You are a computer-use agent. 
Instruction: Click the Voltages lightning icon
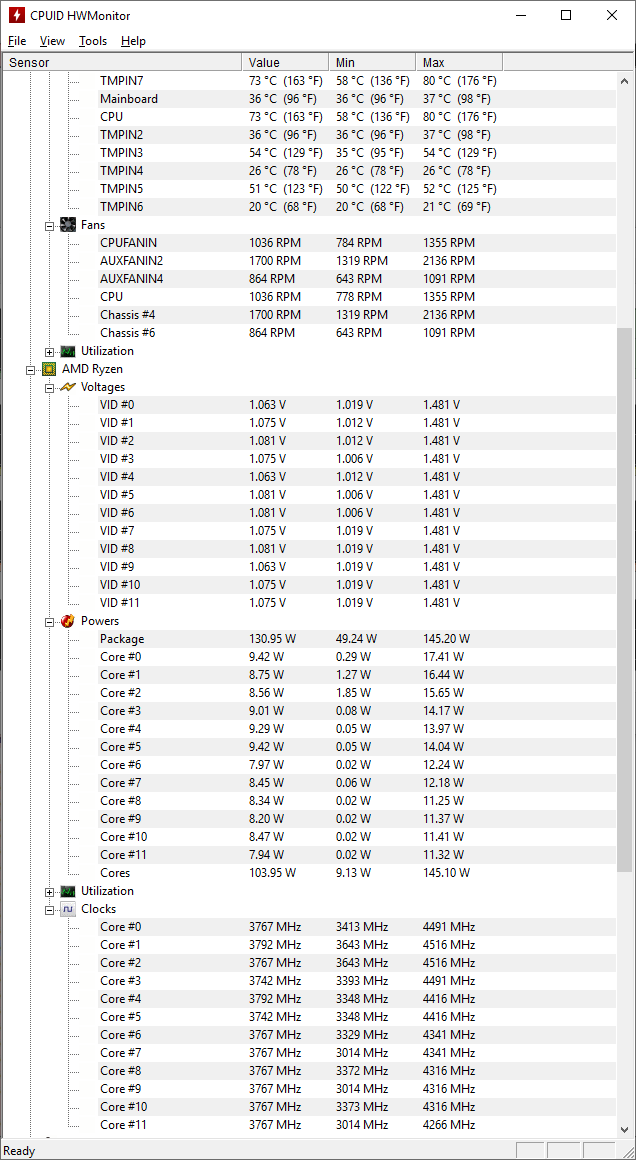tap(68, 387)
